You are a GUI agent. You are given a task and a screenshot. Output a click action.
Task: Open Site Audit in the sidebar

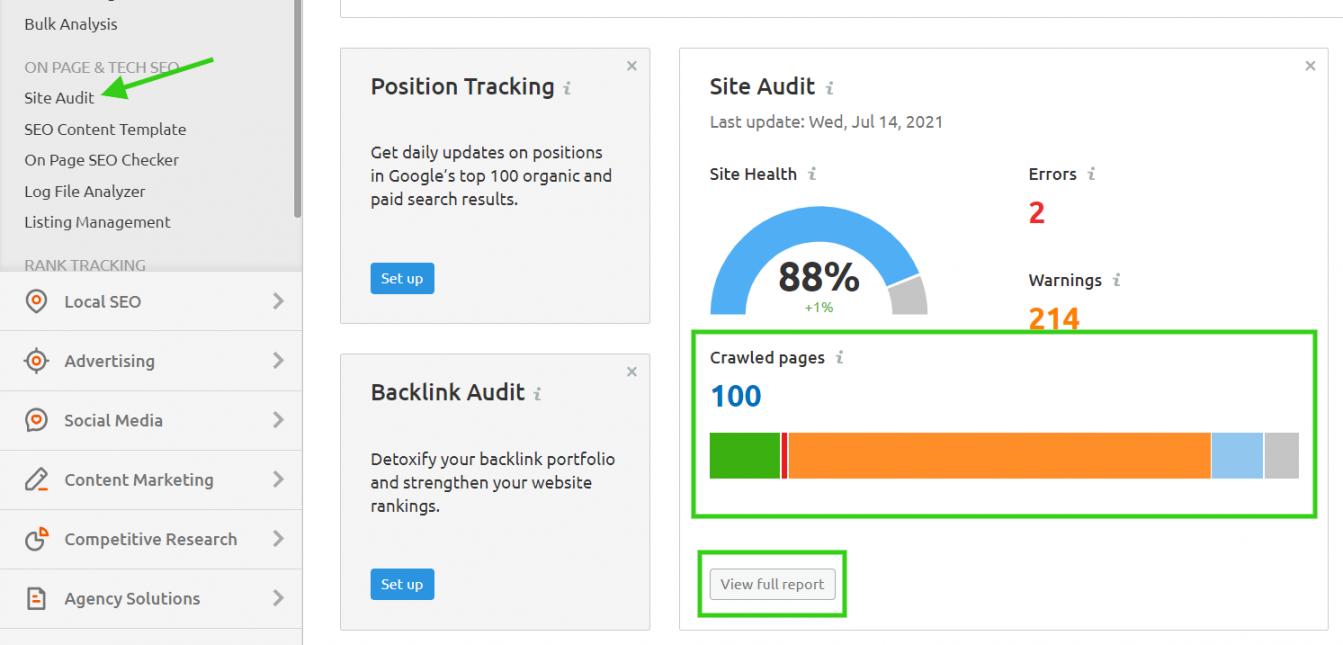(x=59, y=98)
